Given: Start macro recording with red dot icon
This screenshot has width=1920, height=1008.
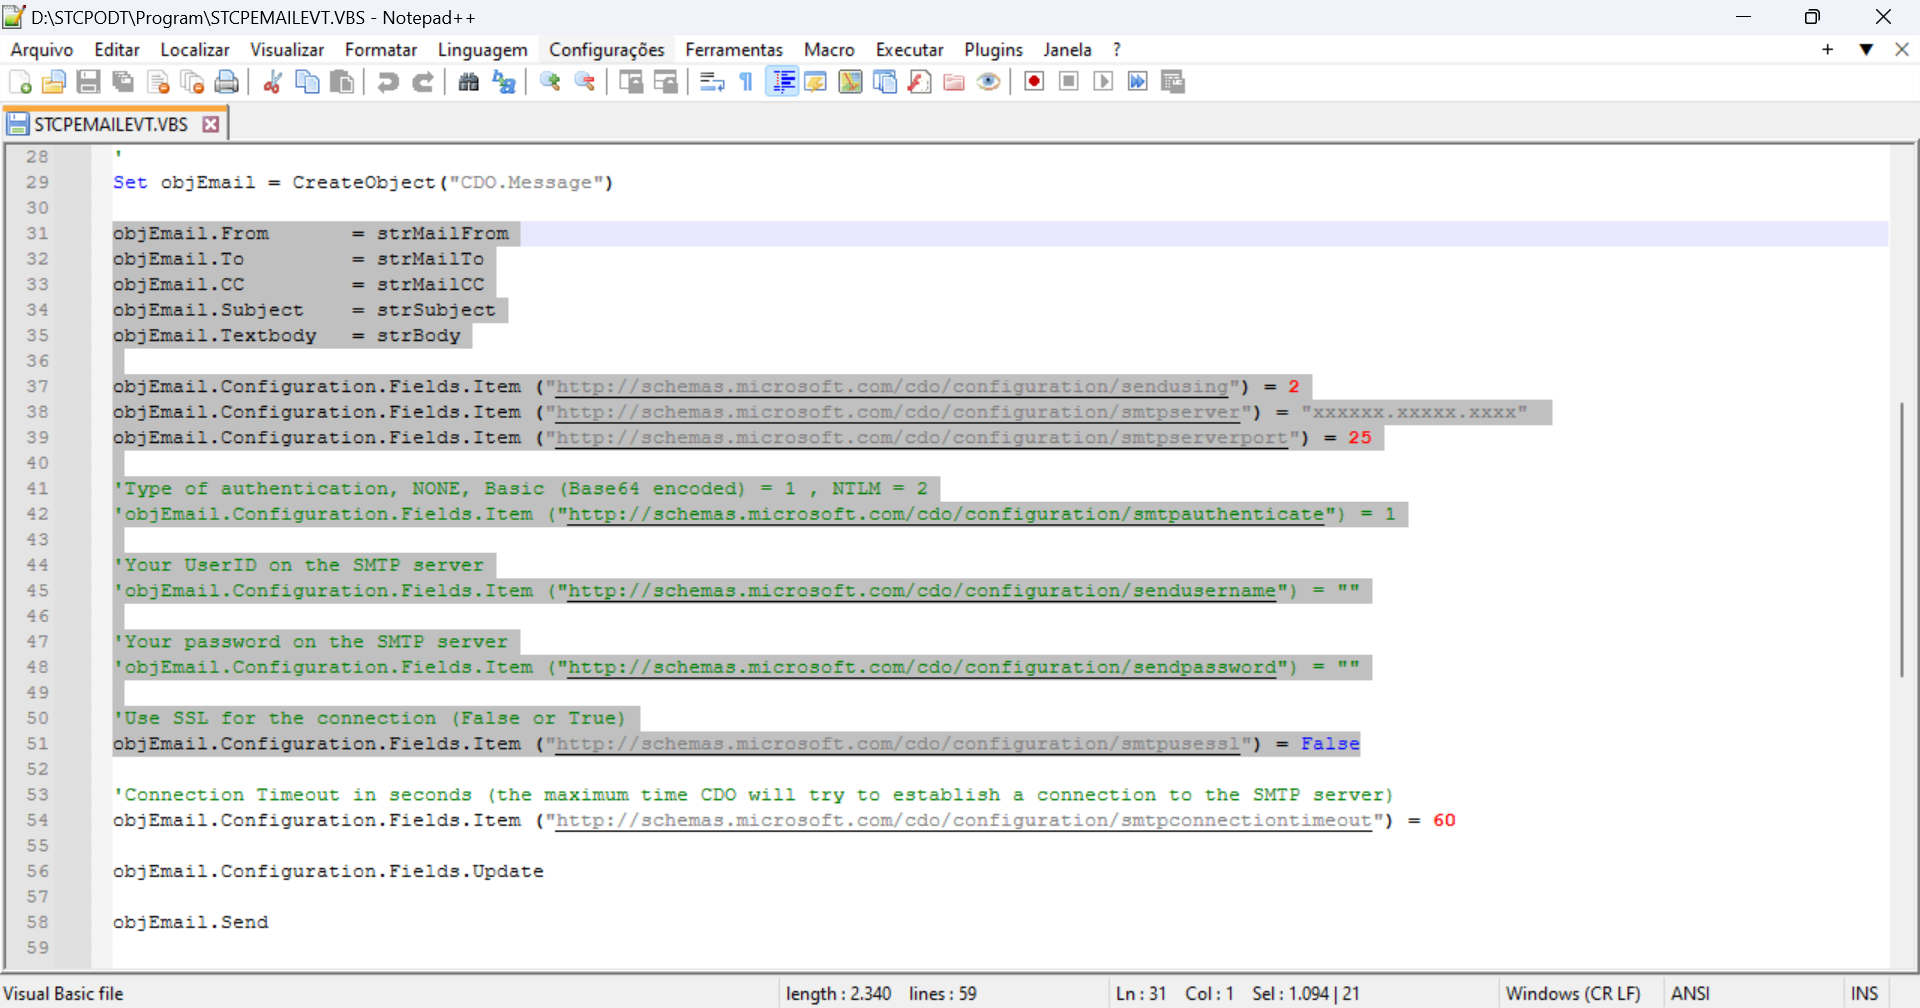Looking at the screenshot, I should point(1035,82).
